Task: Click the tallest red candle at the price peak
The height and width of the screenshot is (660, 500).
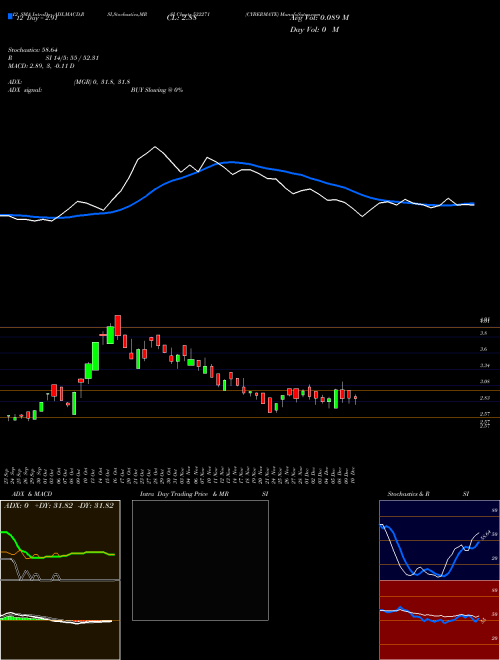Action: pos(118,325)
